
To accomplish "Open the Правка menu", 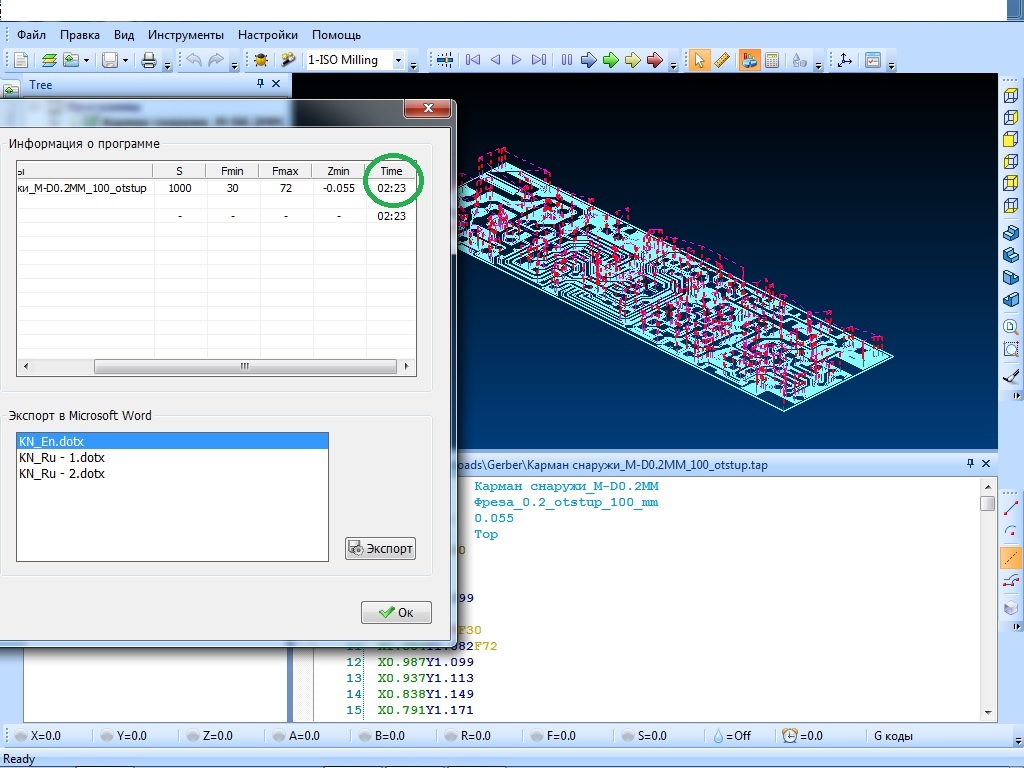I will [80, 35].
